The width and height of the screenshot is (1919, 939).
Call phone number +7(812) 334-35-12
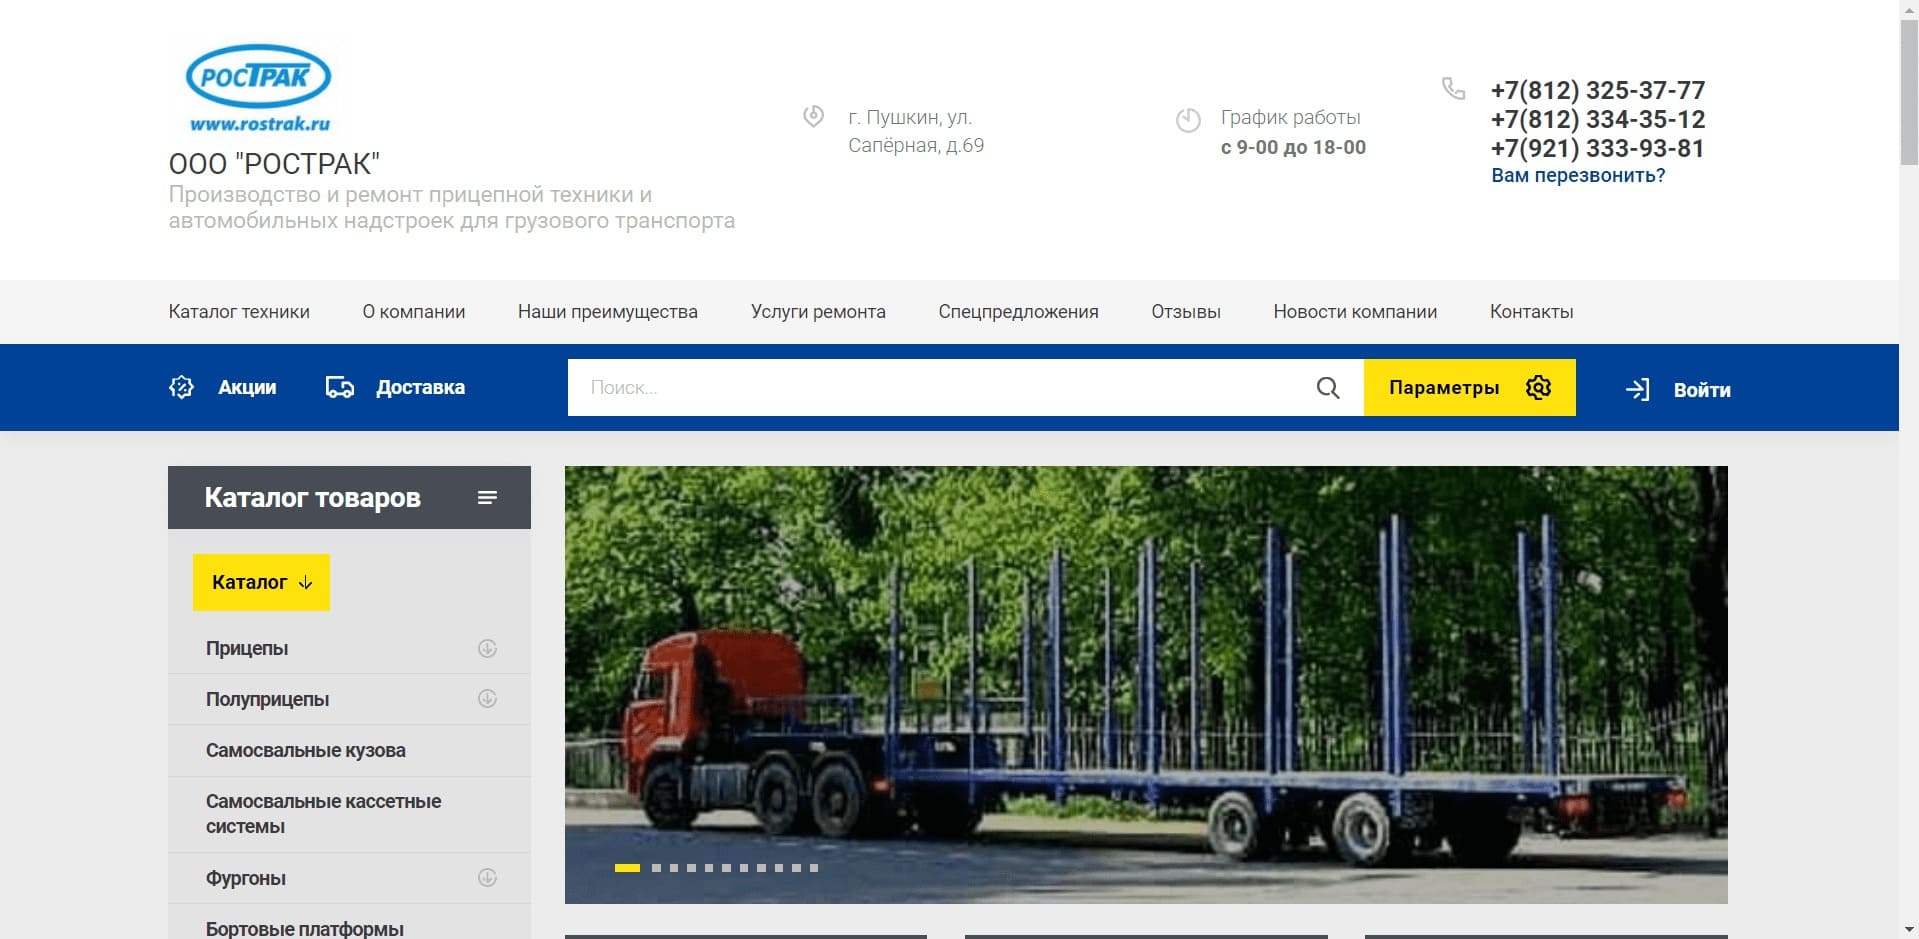1598,119
